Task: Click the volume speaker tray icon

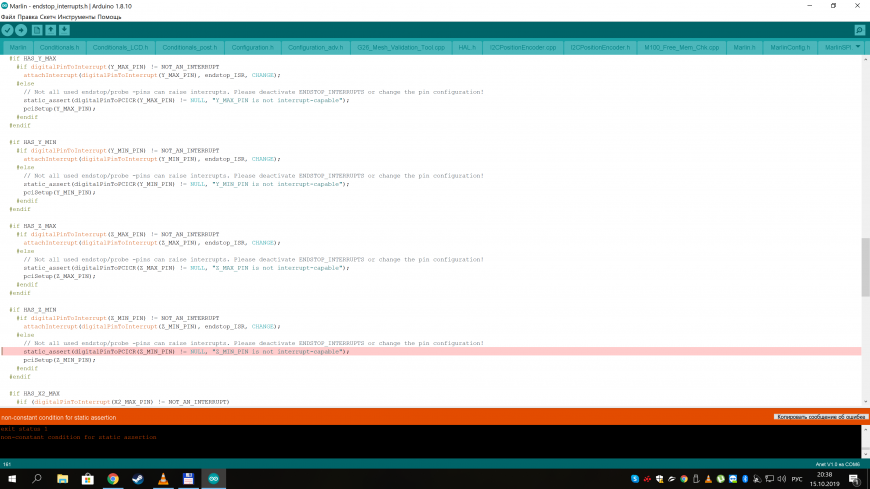Action: tap(782, 479)
